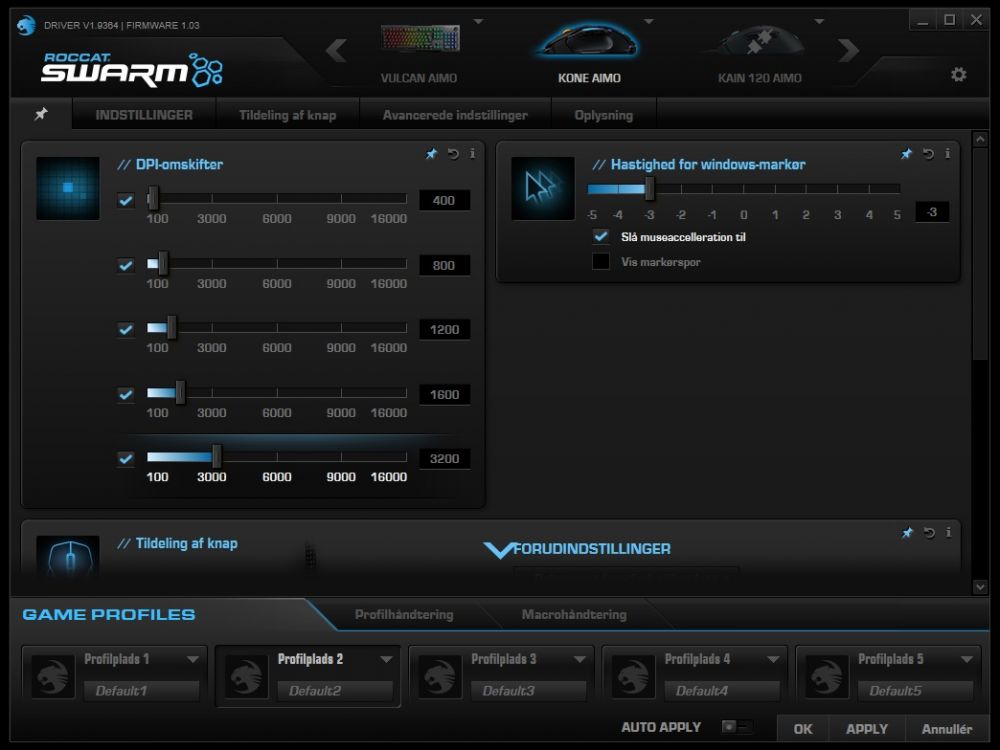The width and height of the screenshot is (1000, 750).
Task: Expand Profilplads 4 dropdown arrow
Action: click(x=773, y=659)
